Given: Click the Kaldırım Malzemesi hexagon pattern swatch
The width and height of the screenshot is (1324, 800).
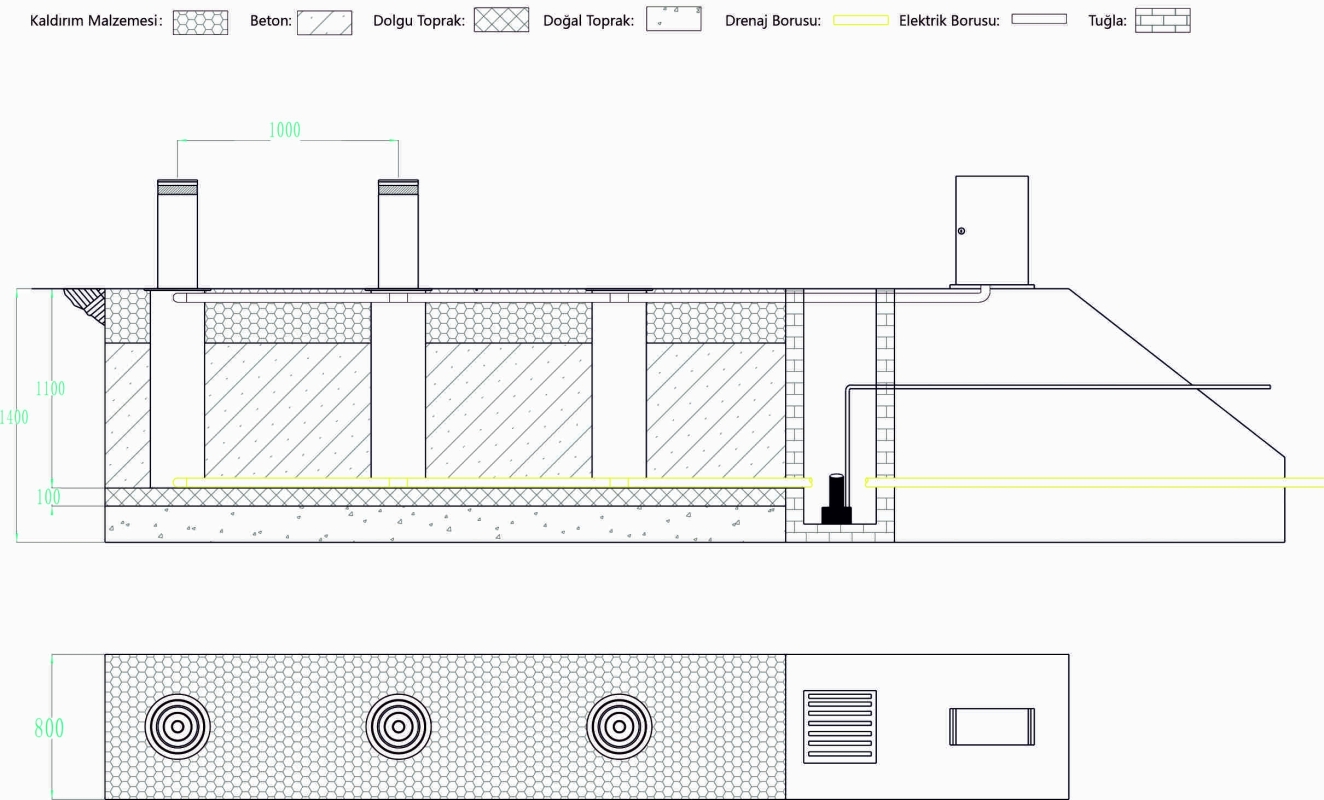Looking at the screenshot, I should 199,21.
